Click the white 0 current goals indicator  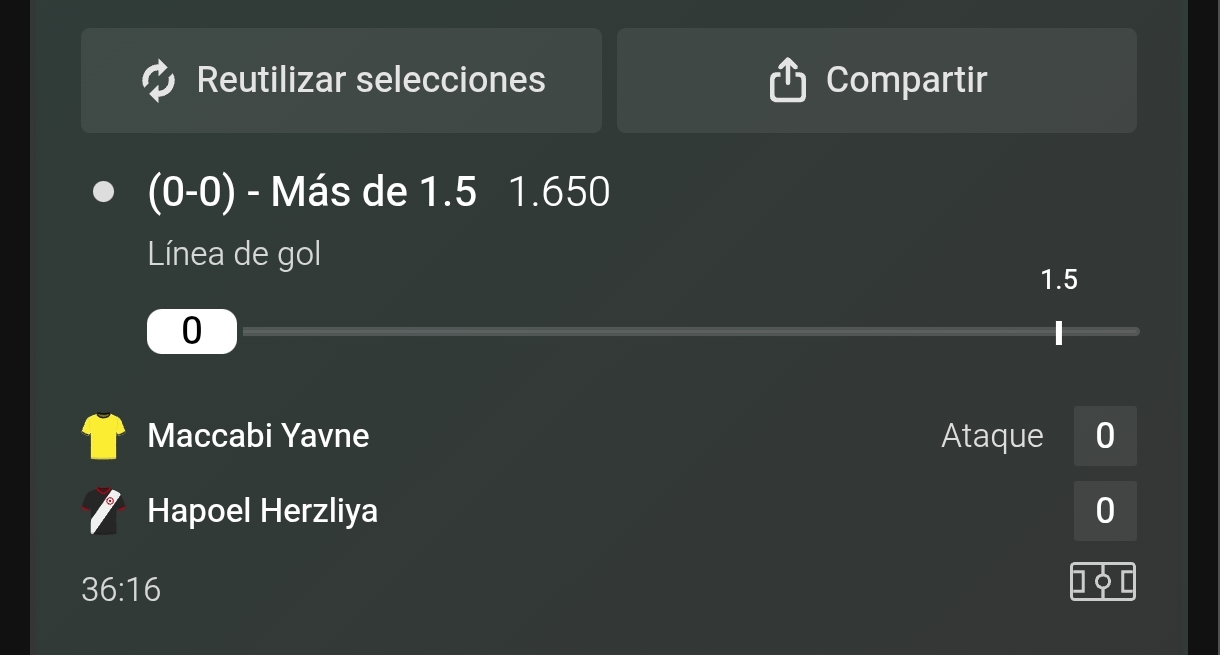point(192,331)
